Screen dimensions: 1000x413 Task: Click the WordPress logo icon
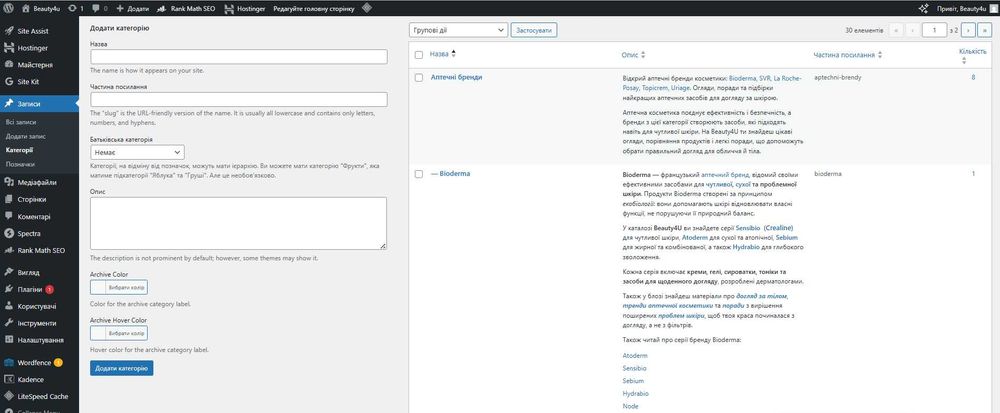9,7
